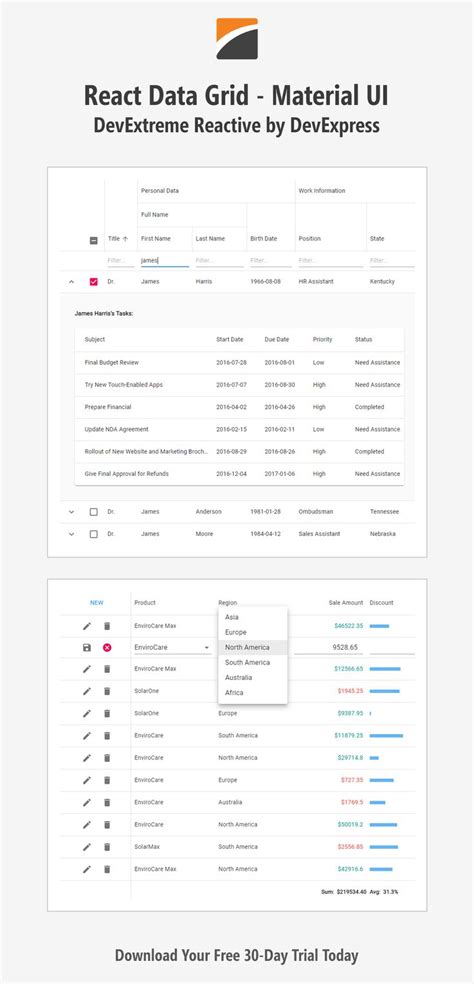This screenshot has width=474, height=984.
Task: Delete the EnviroCare Australia row
Action: tap(107, 802)
